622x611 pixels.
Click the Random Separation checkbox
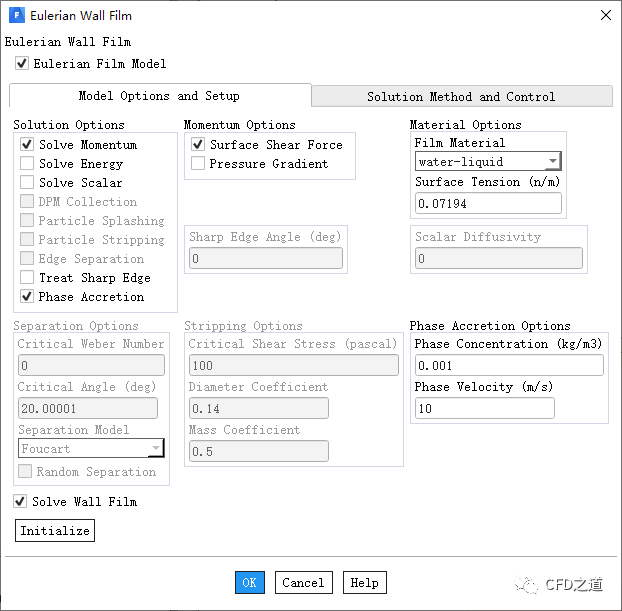[25, 471]
